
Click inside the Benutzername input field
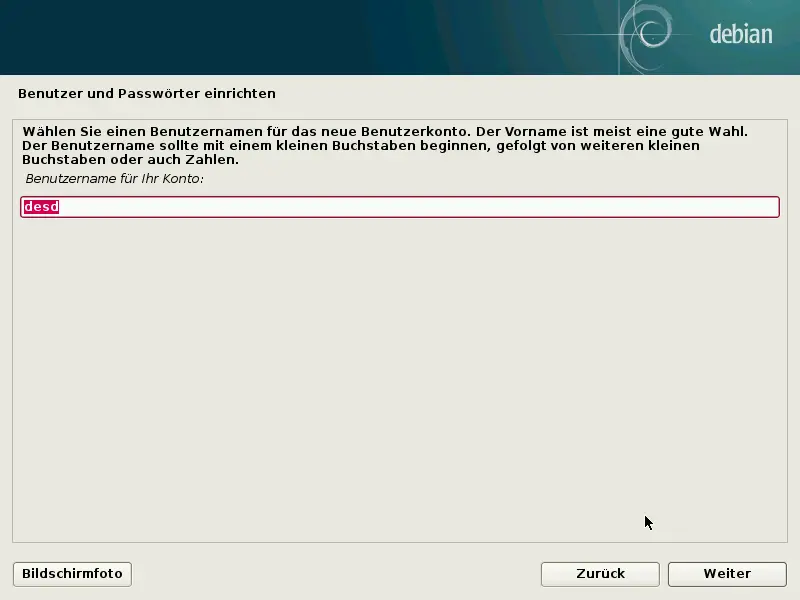pyautogui.click(x=400, y=207)
